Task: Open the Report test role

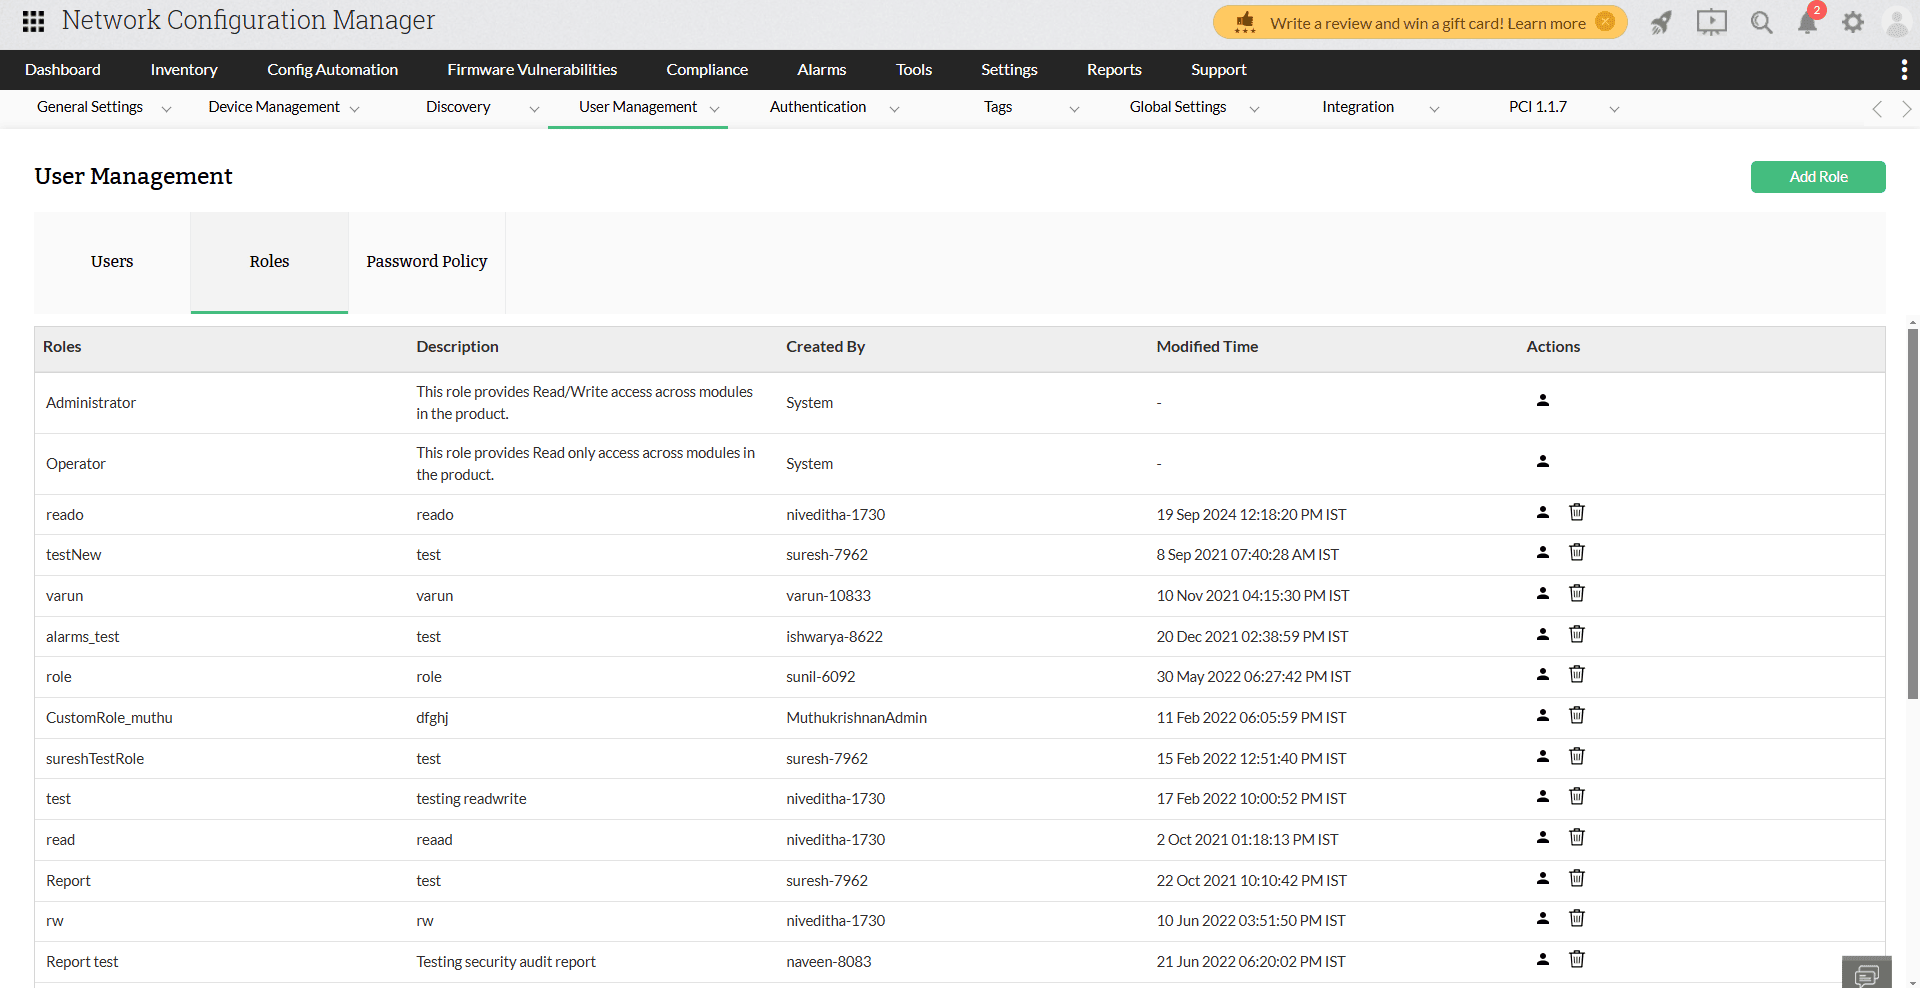Action: (82, 961)
